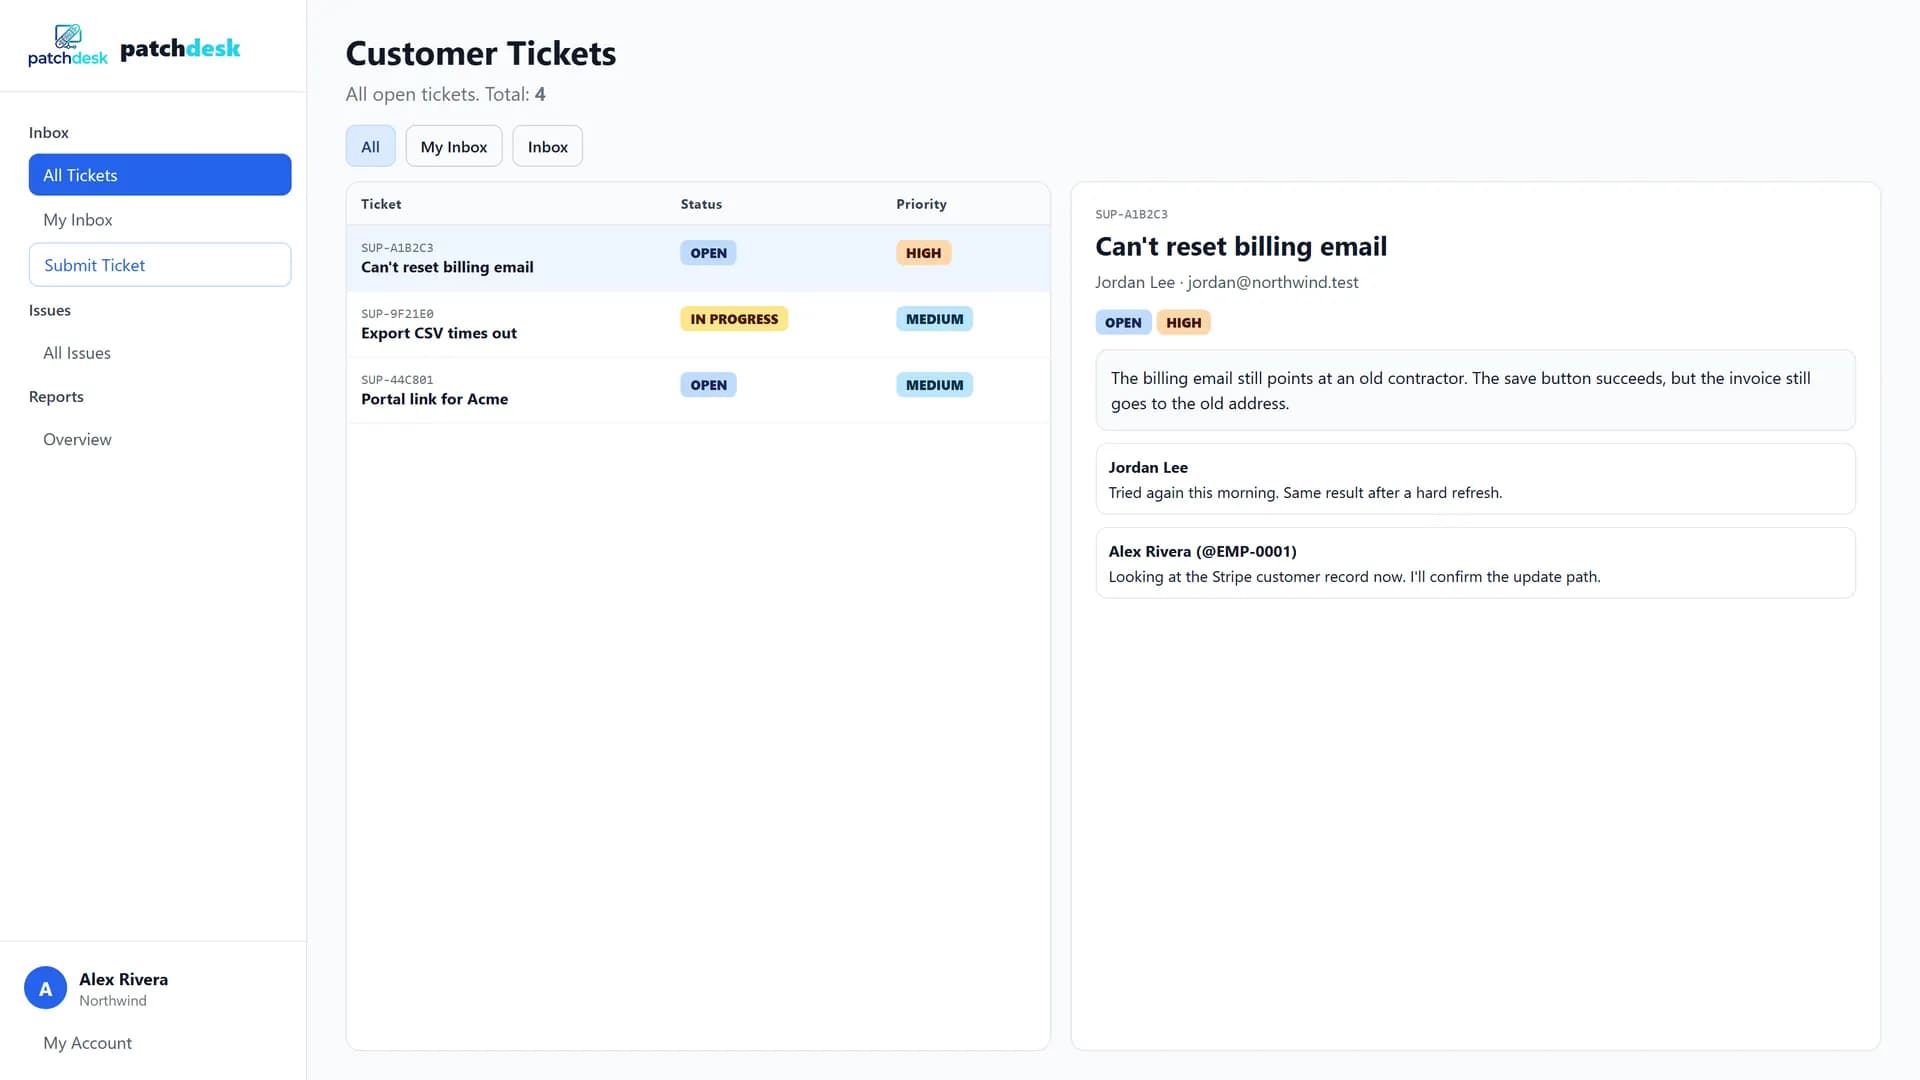Click the Priority column header
Viewport: 1920px width, 1080px height.
click(921, 204)
